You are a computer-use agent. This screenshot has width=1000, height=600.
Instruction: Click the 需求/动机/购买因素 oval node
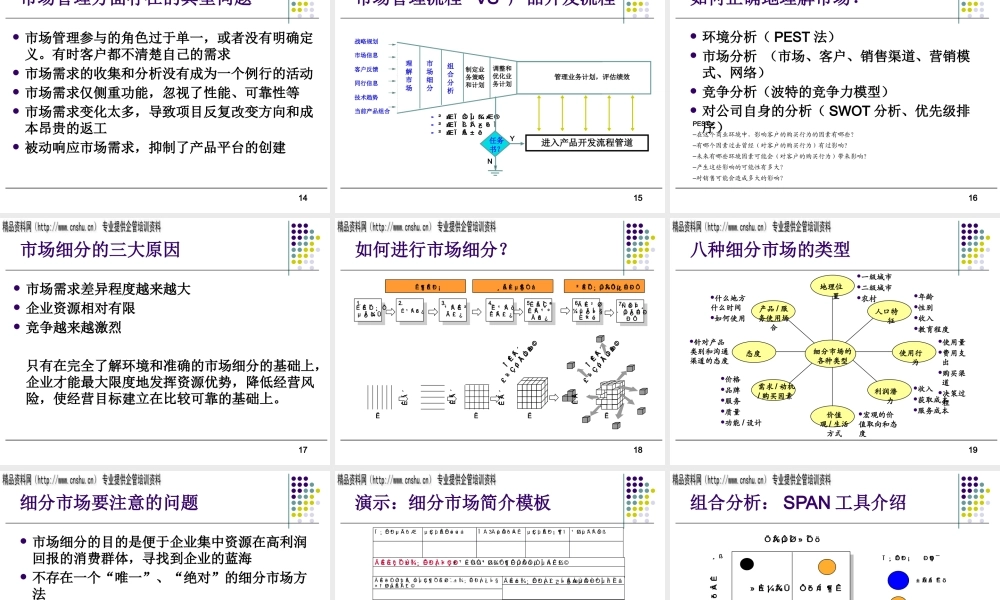tap(774, 390)
